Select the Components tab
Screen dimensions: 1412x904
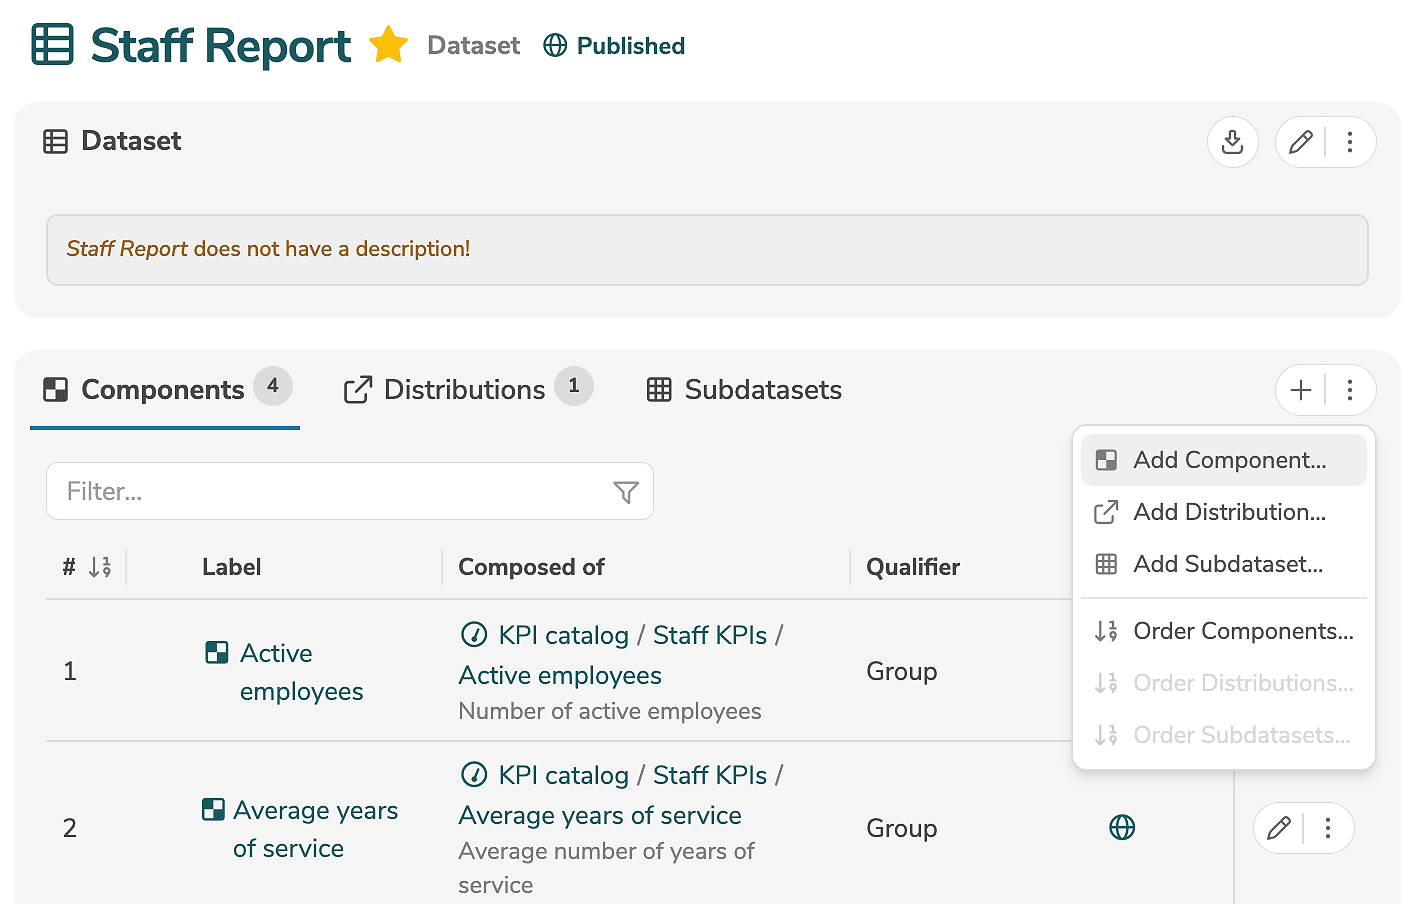point(163,390)
